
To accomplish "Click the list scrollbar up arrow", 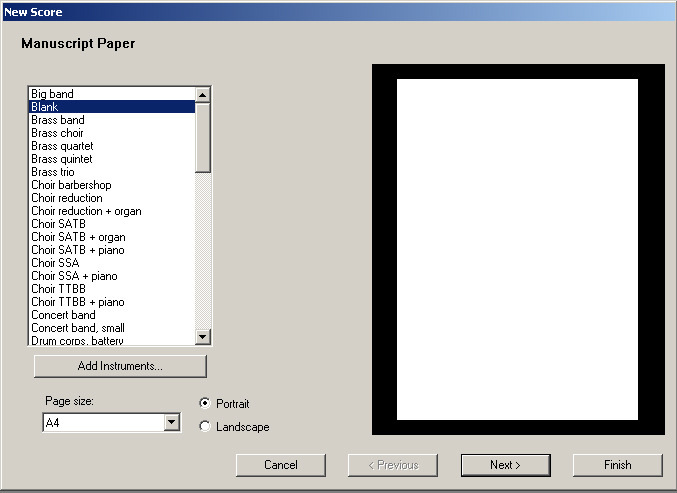I will [x=202, y=95].
